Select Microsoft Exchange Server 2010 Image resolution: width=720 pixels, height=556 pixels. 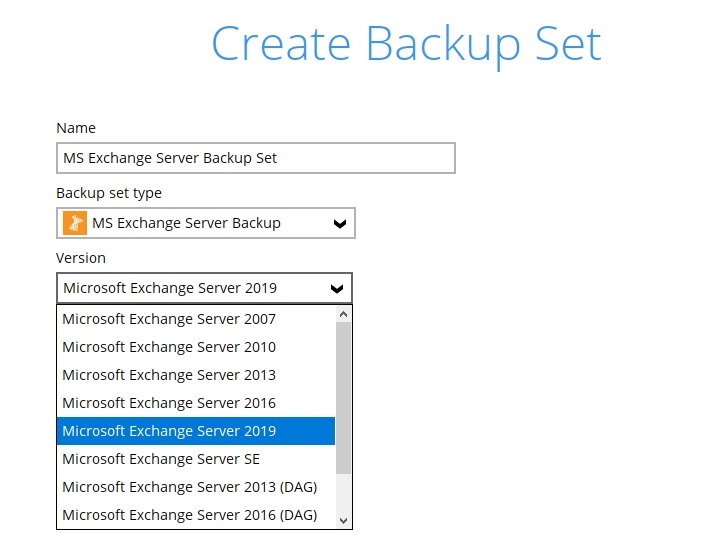coord(169,347)
